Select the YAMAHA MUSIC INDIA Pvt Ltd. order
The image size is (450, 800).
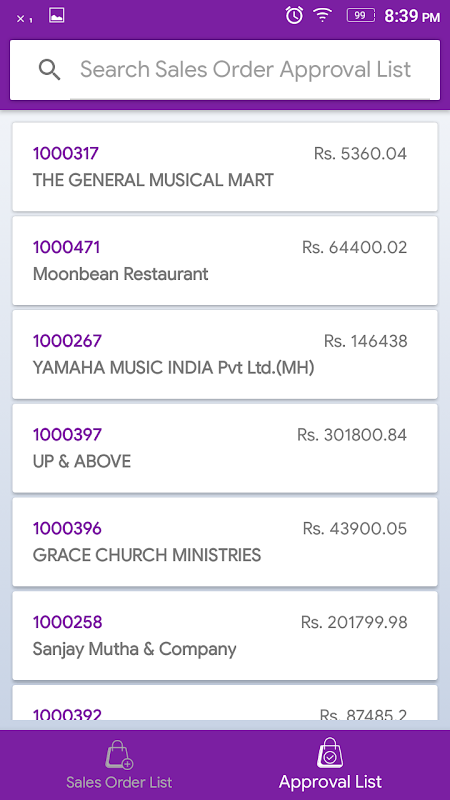(225, 355)
